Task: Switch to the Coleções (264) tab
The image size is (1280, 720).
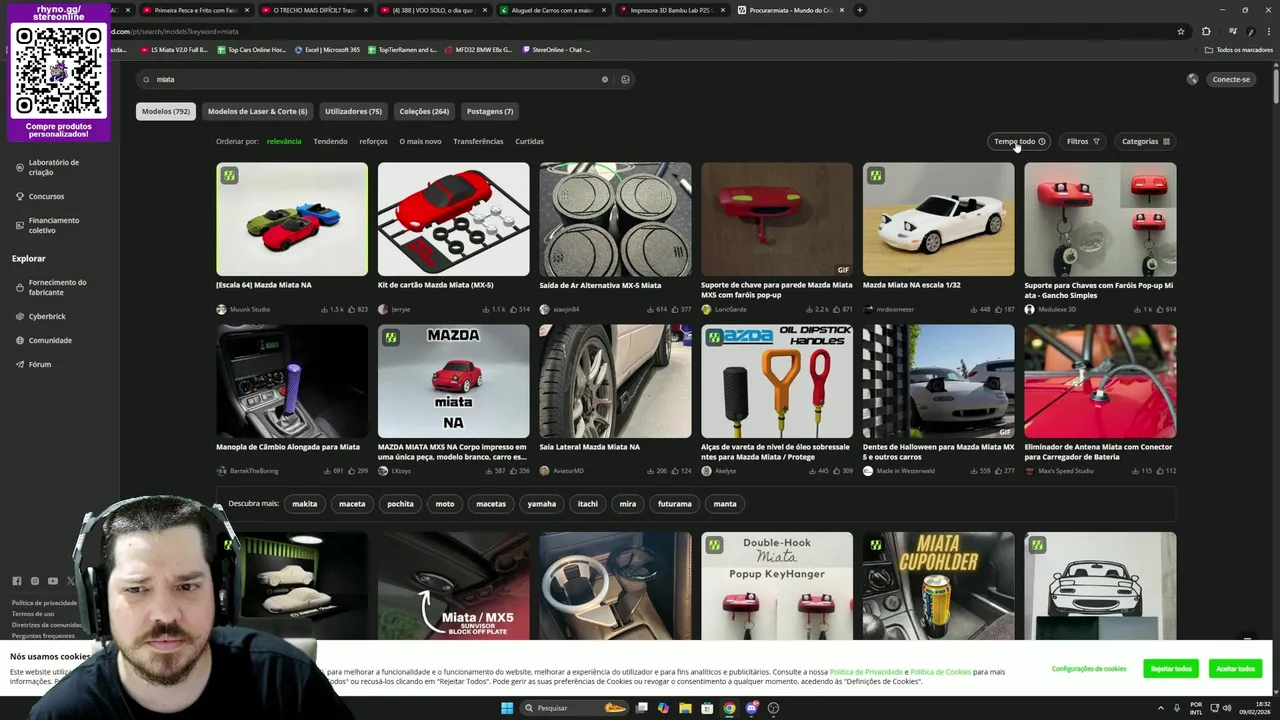Action: click(424, 111)
